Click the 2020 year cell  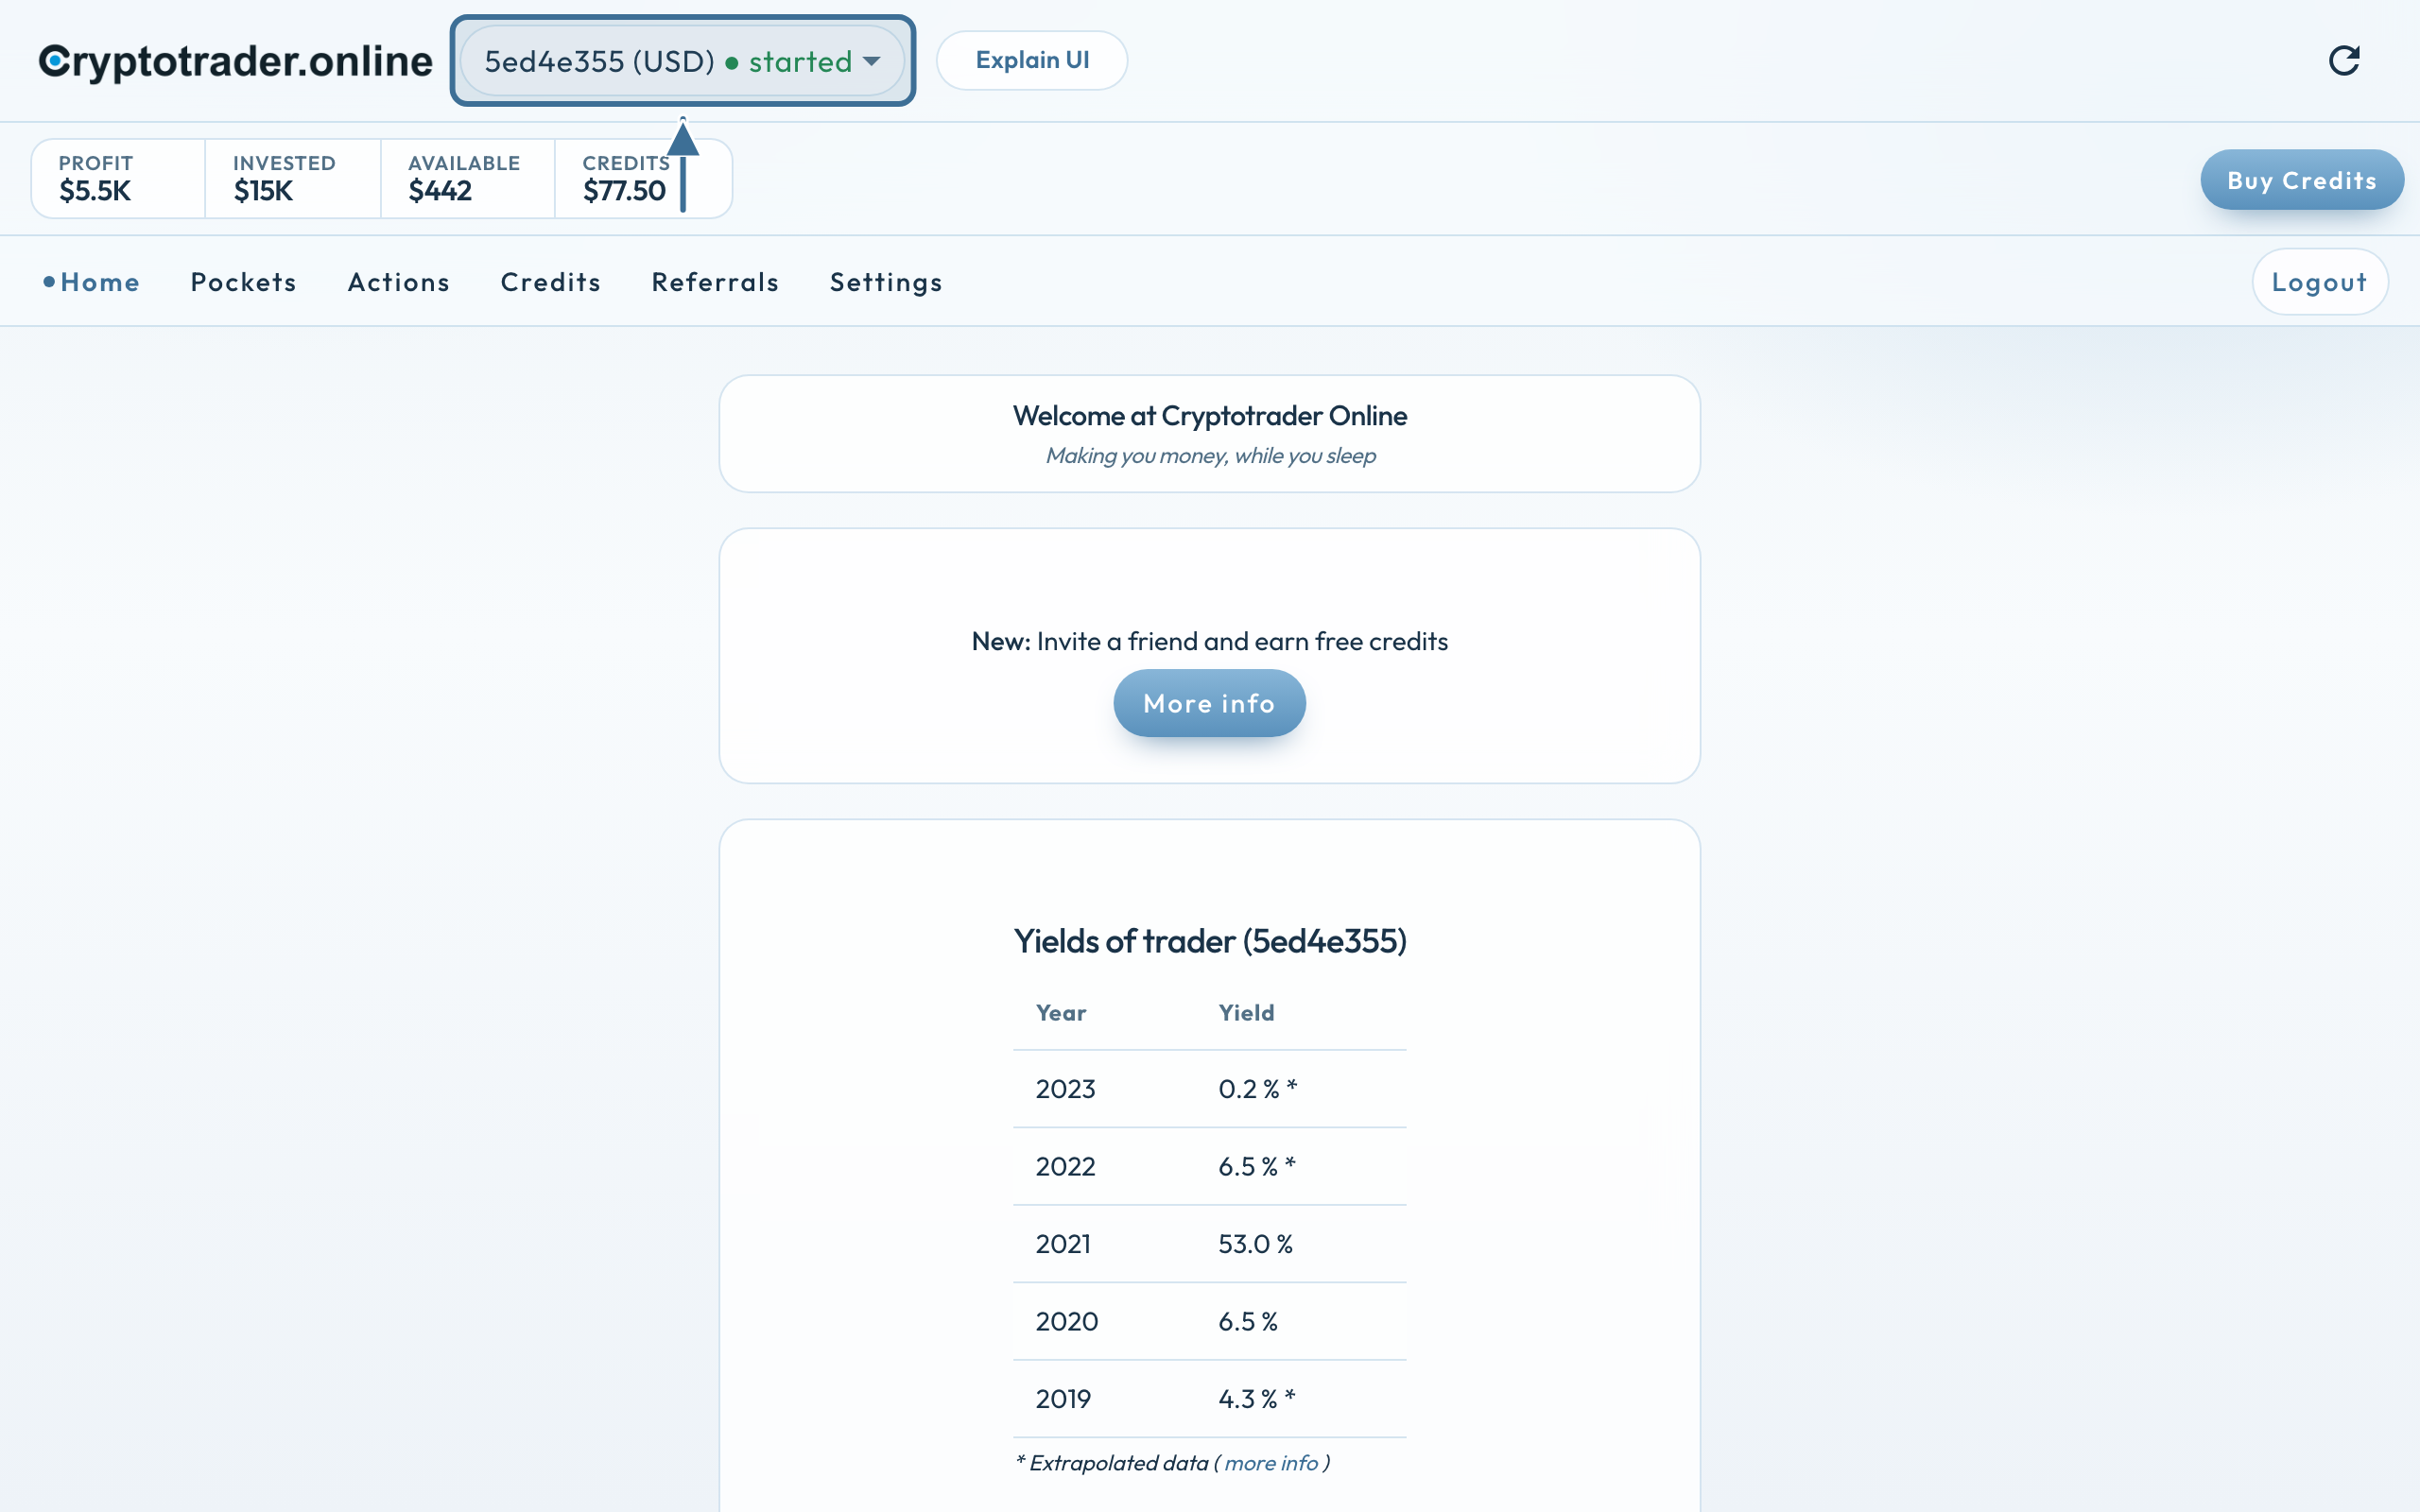pyautogui.click(x=1066, y=1322)
